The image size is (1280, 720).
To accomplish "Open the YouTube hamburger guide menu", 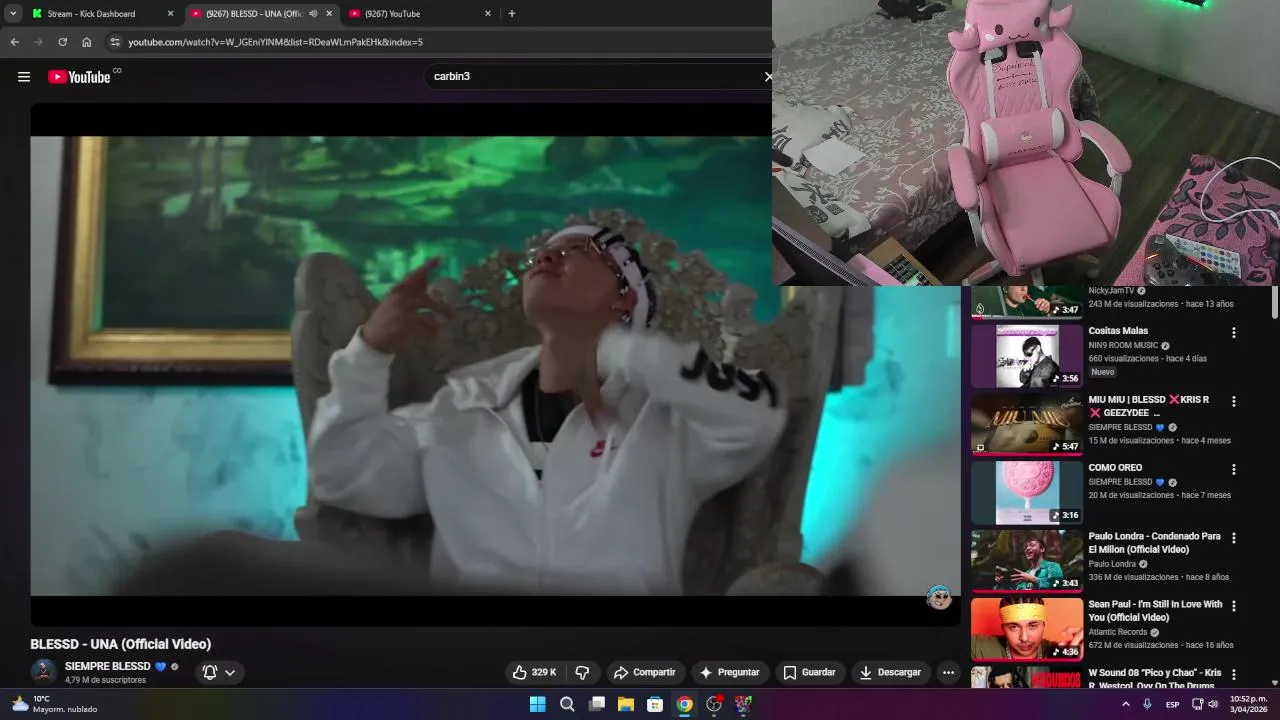I will pyautogui.click(x=24, y=76).
